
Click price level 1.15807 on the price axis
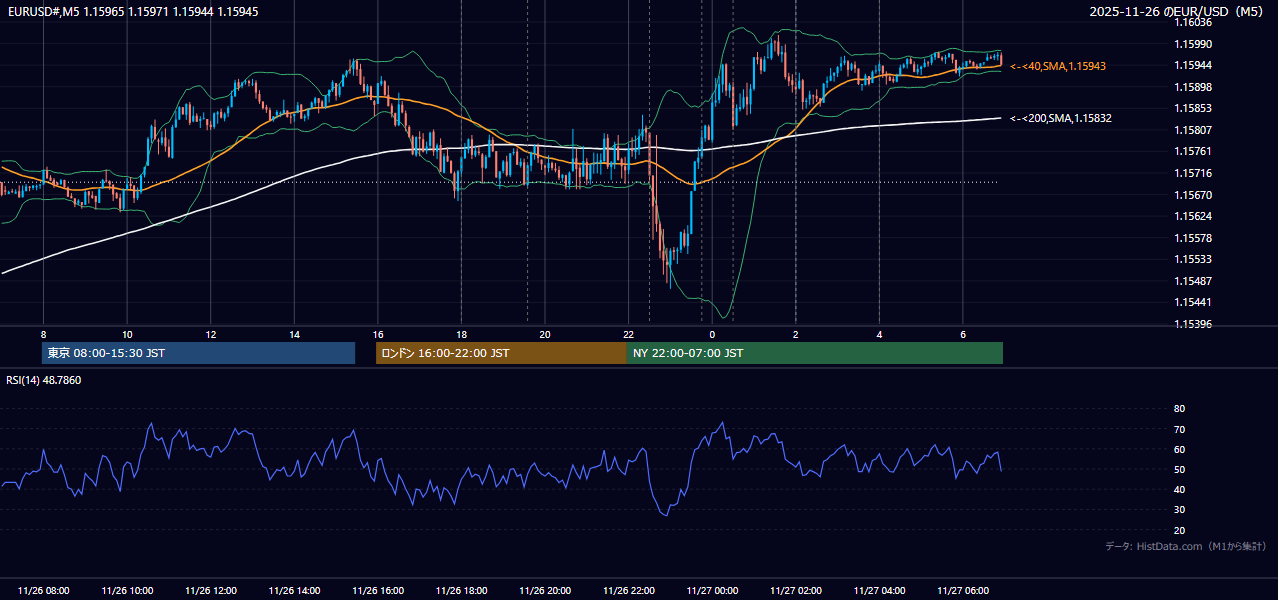(x=1193, y=130)
